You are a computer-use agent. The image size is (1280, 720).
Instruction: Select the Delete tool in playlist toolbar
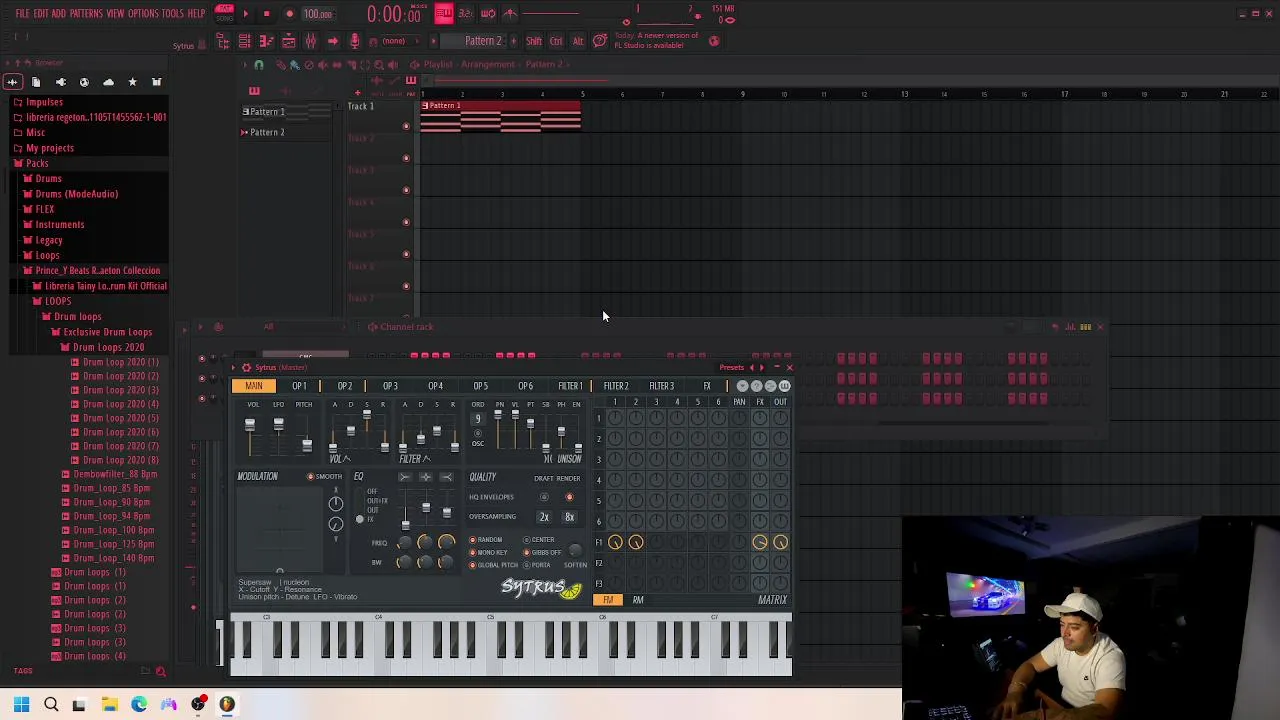tap(308, 65)
